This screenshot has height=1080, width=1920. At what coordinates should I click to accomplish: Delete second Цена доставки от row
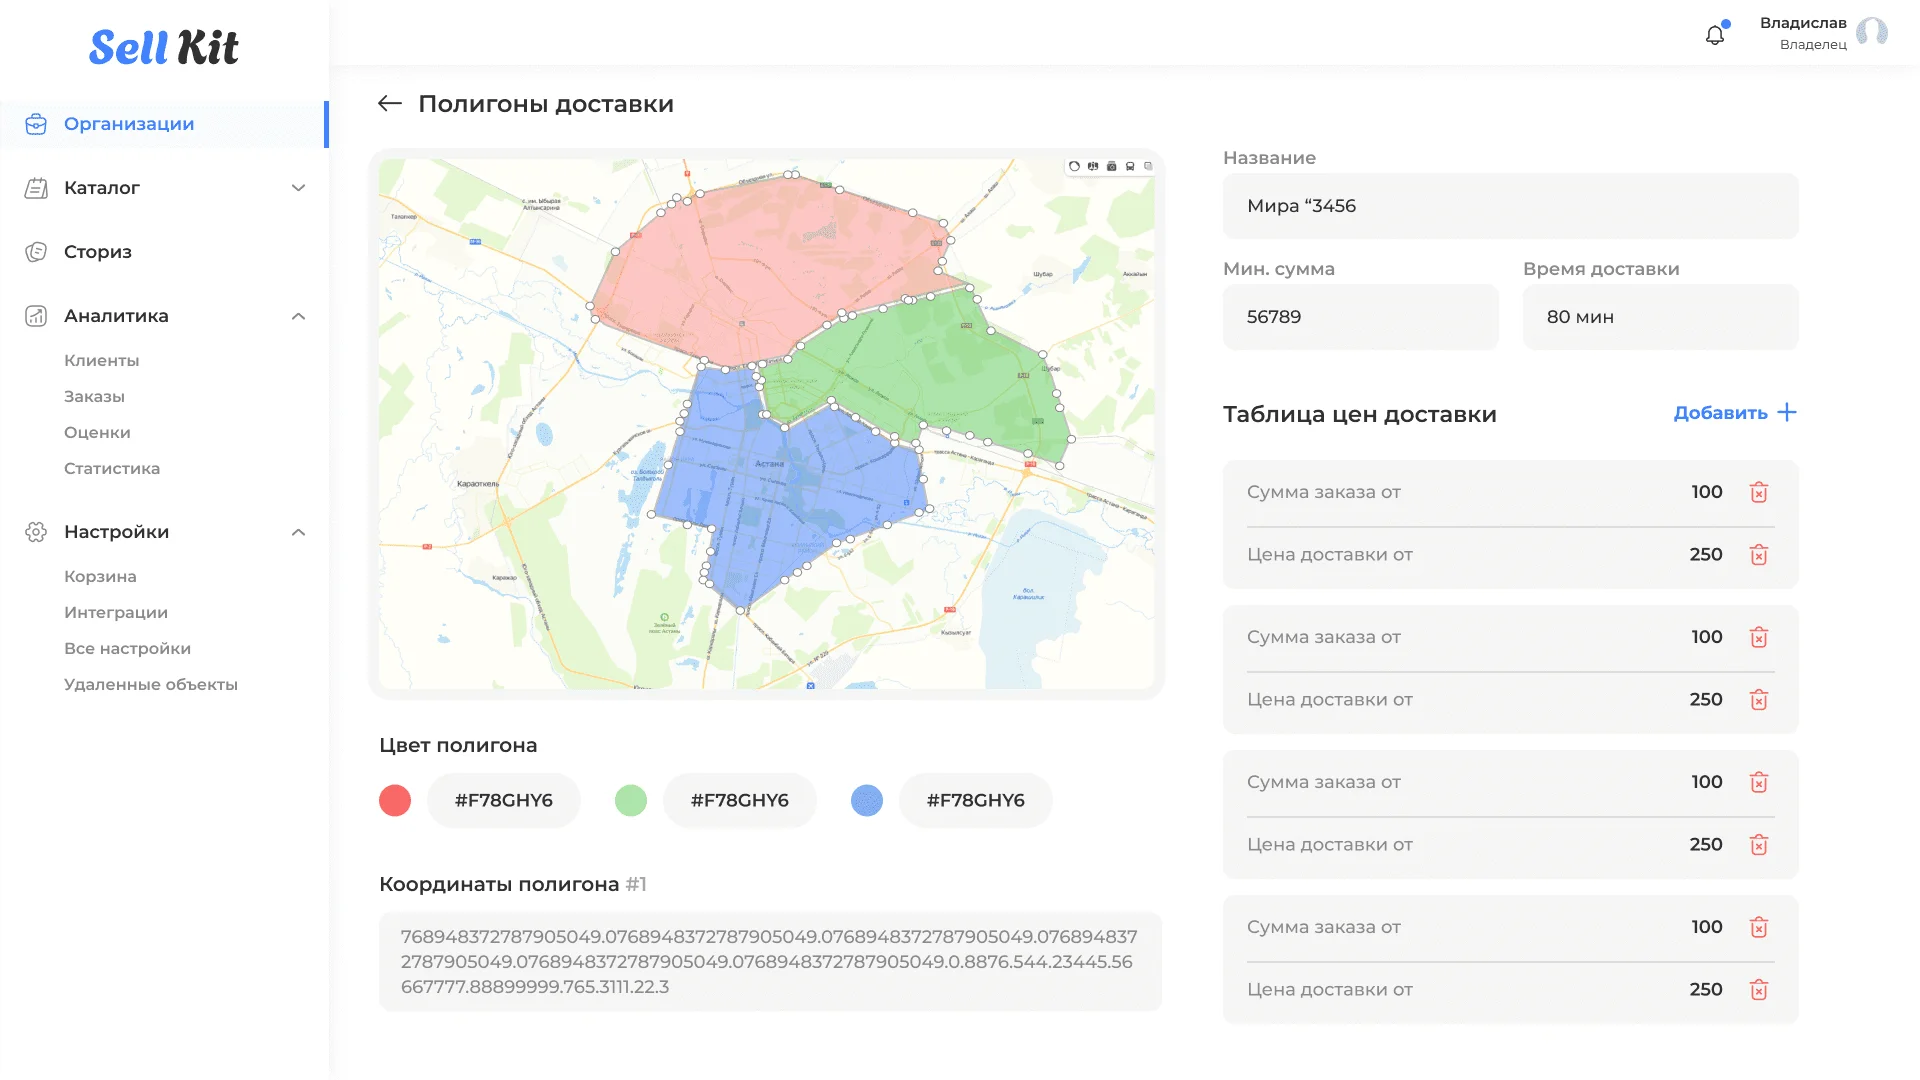coord(1759,700)
